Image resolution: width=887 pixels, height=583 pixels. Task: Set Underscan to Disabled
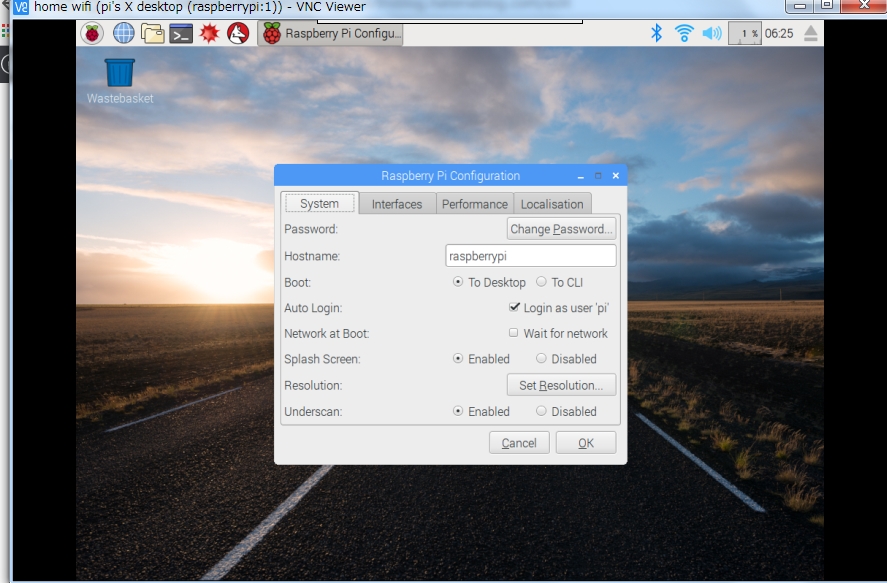click(x=566, y=411)
